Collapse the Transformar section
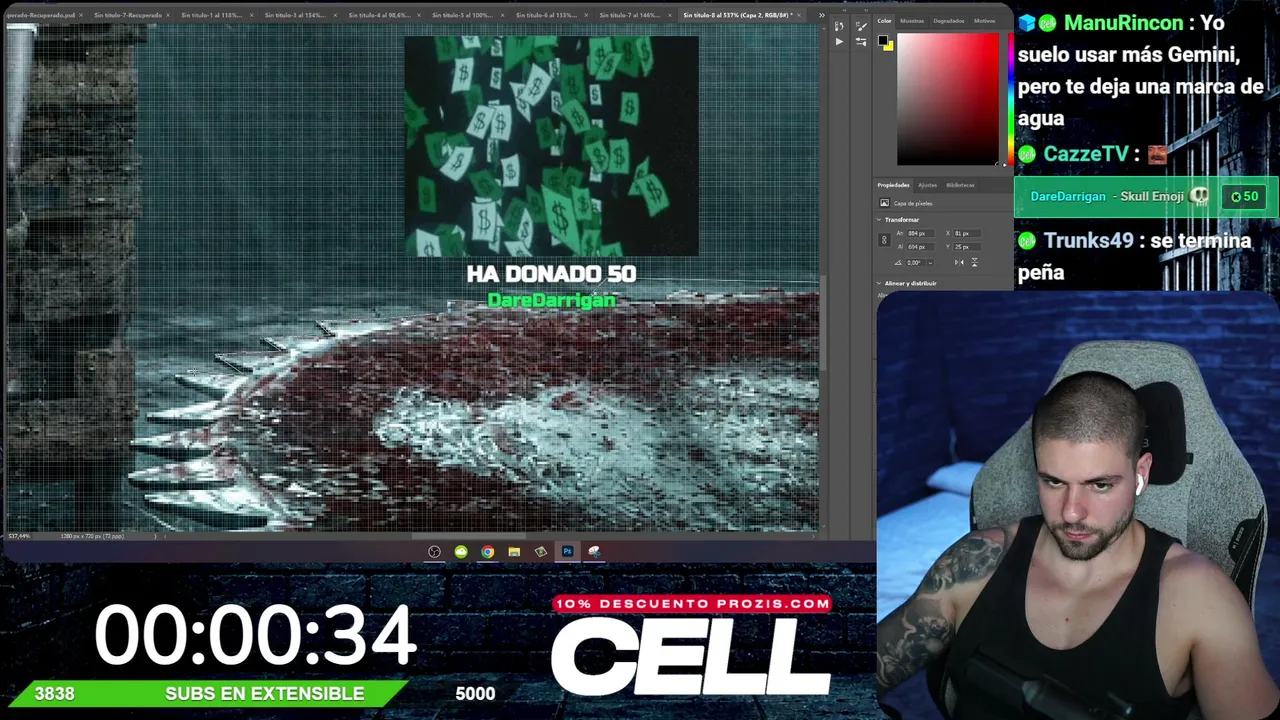1280x720 pixels. pos(880,219)
